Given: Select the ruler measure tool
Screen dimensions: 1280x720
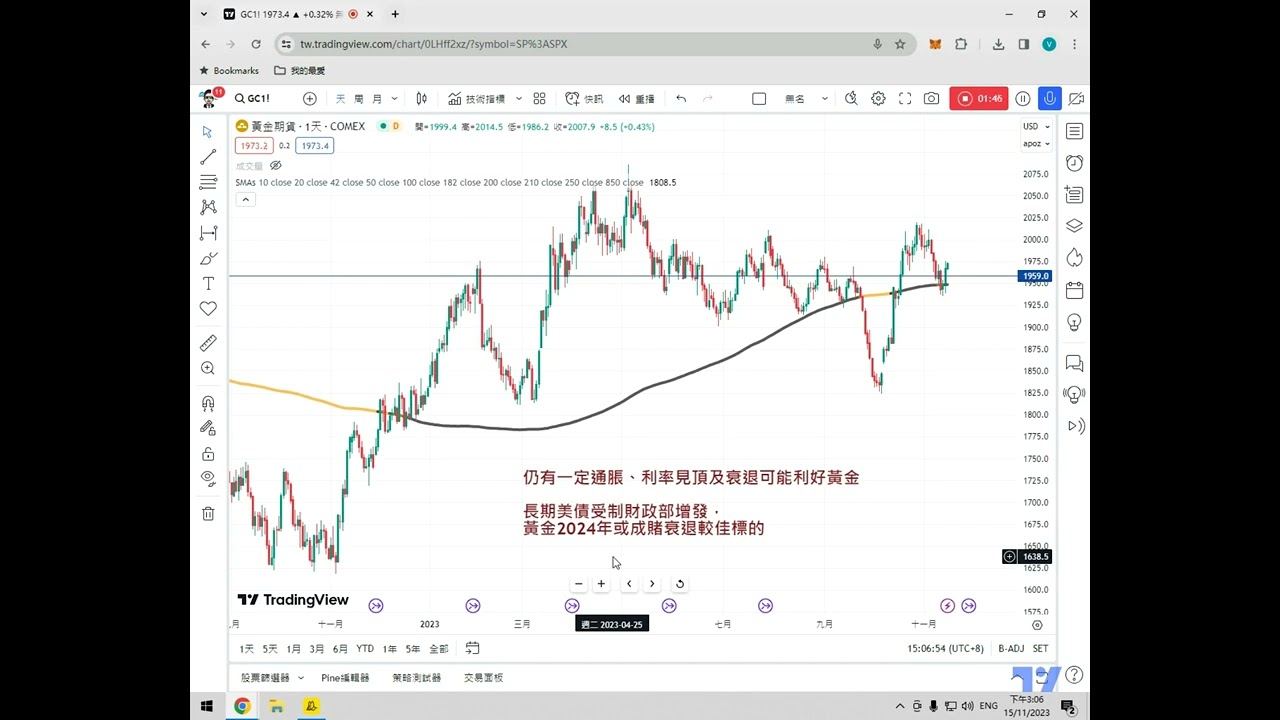Looking at the screenshot, I should [x=208, y=343].
